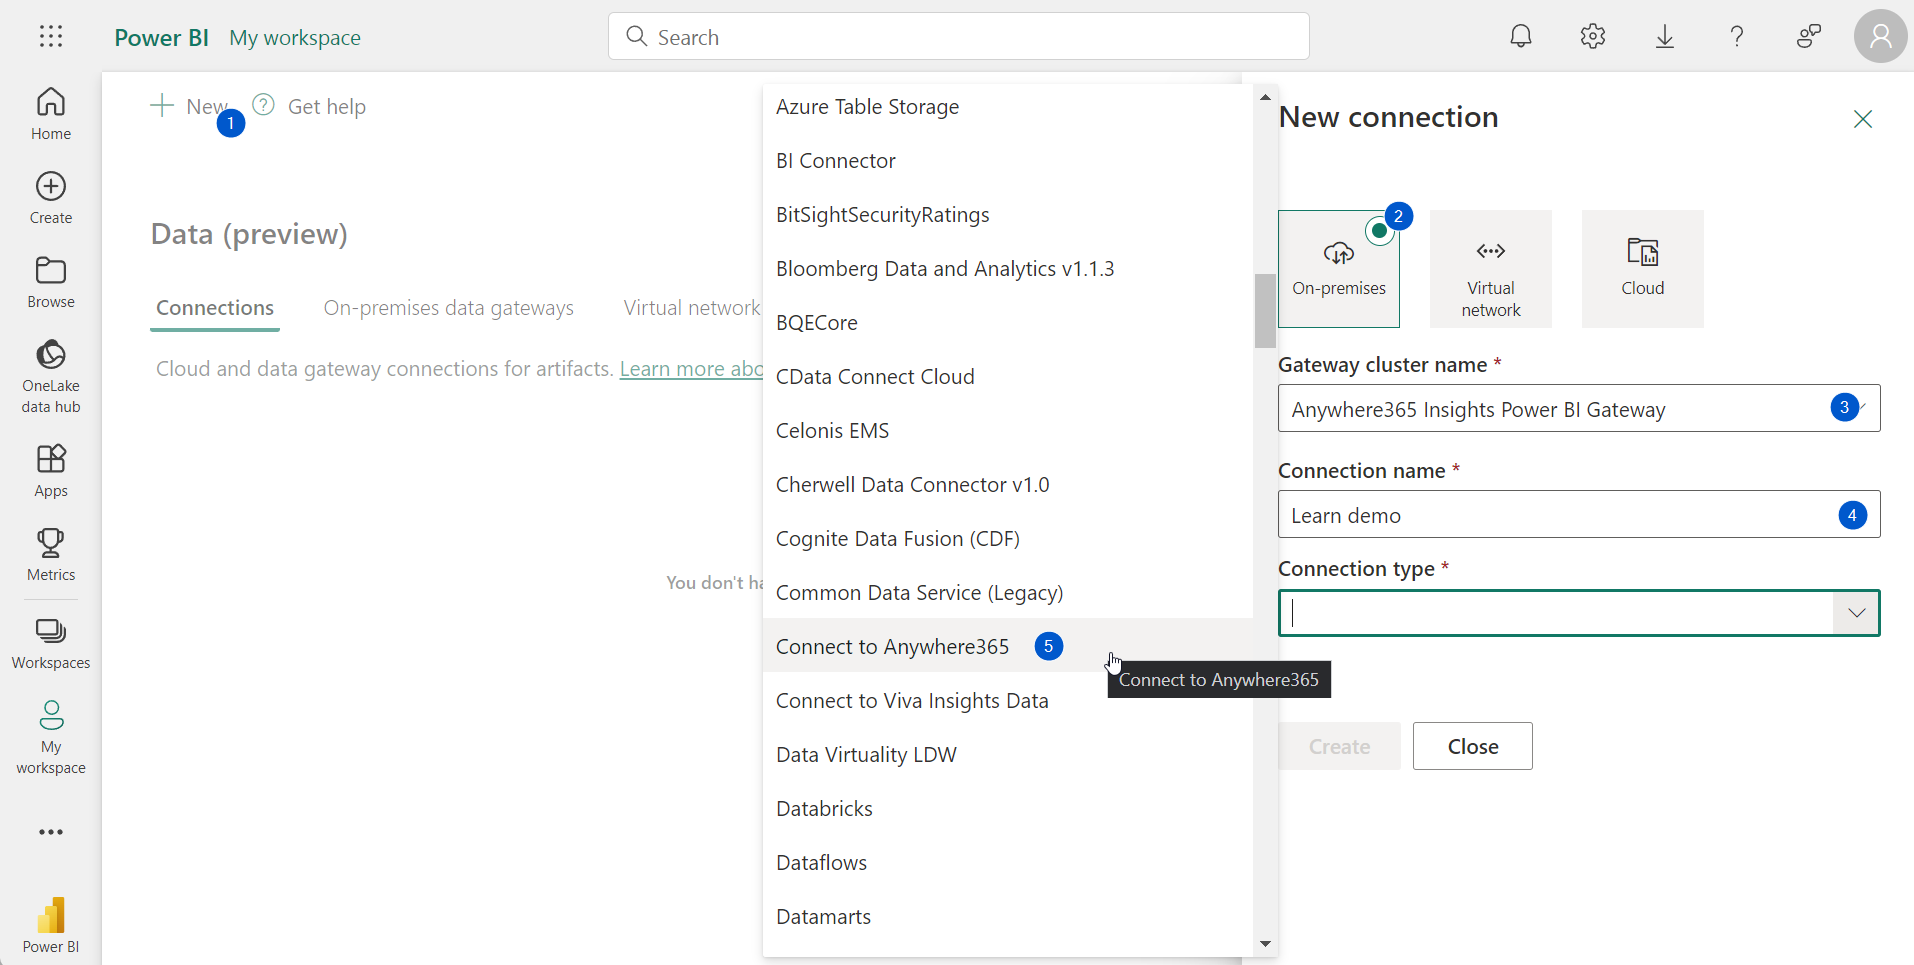Screen dimensions: 1914x965
Task: Choose Connect to Anywhere365
Action: 1008,647
